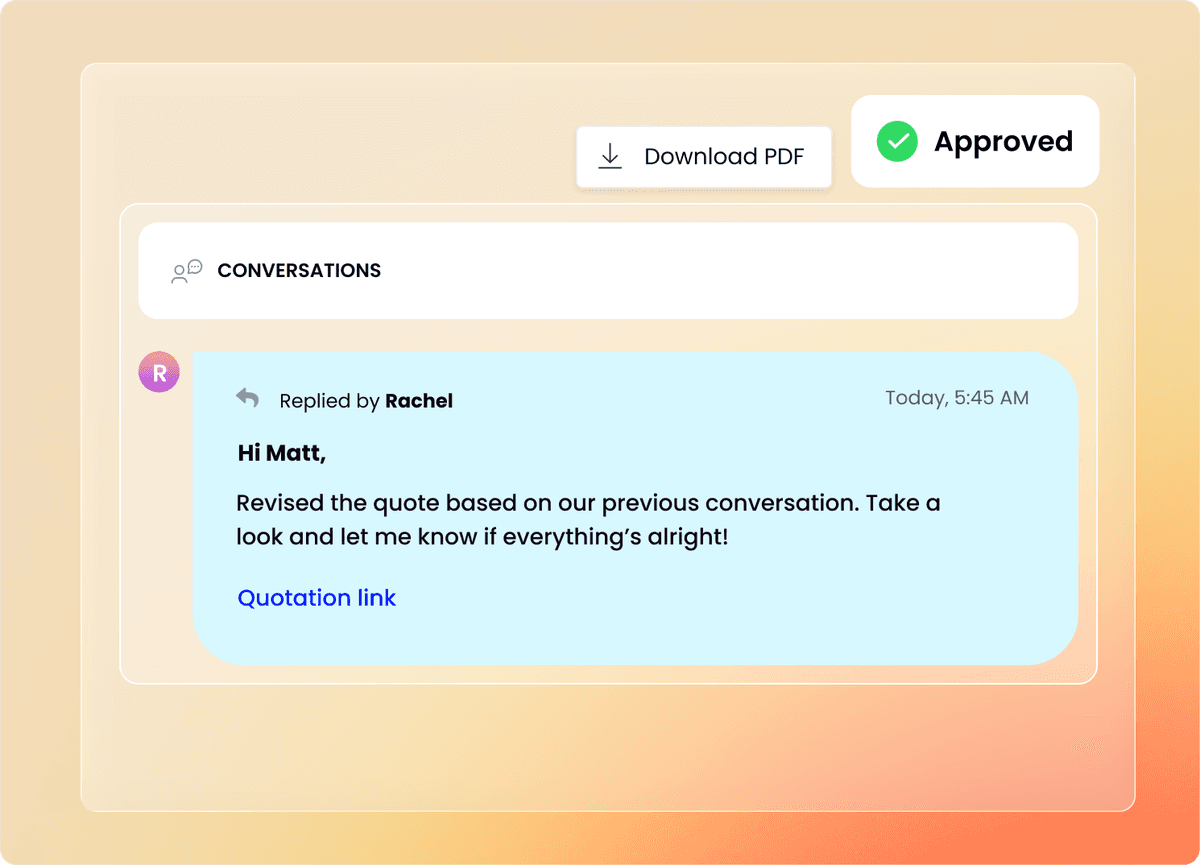
Task: Select the Approved status badge
Action: click(x=975, y=141)
